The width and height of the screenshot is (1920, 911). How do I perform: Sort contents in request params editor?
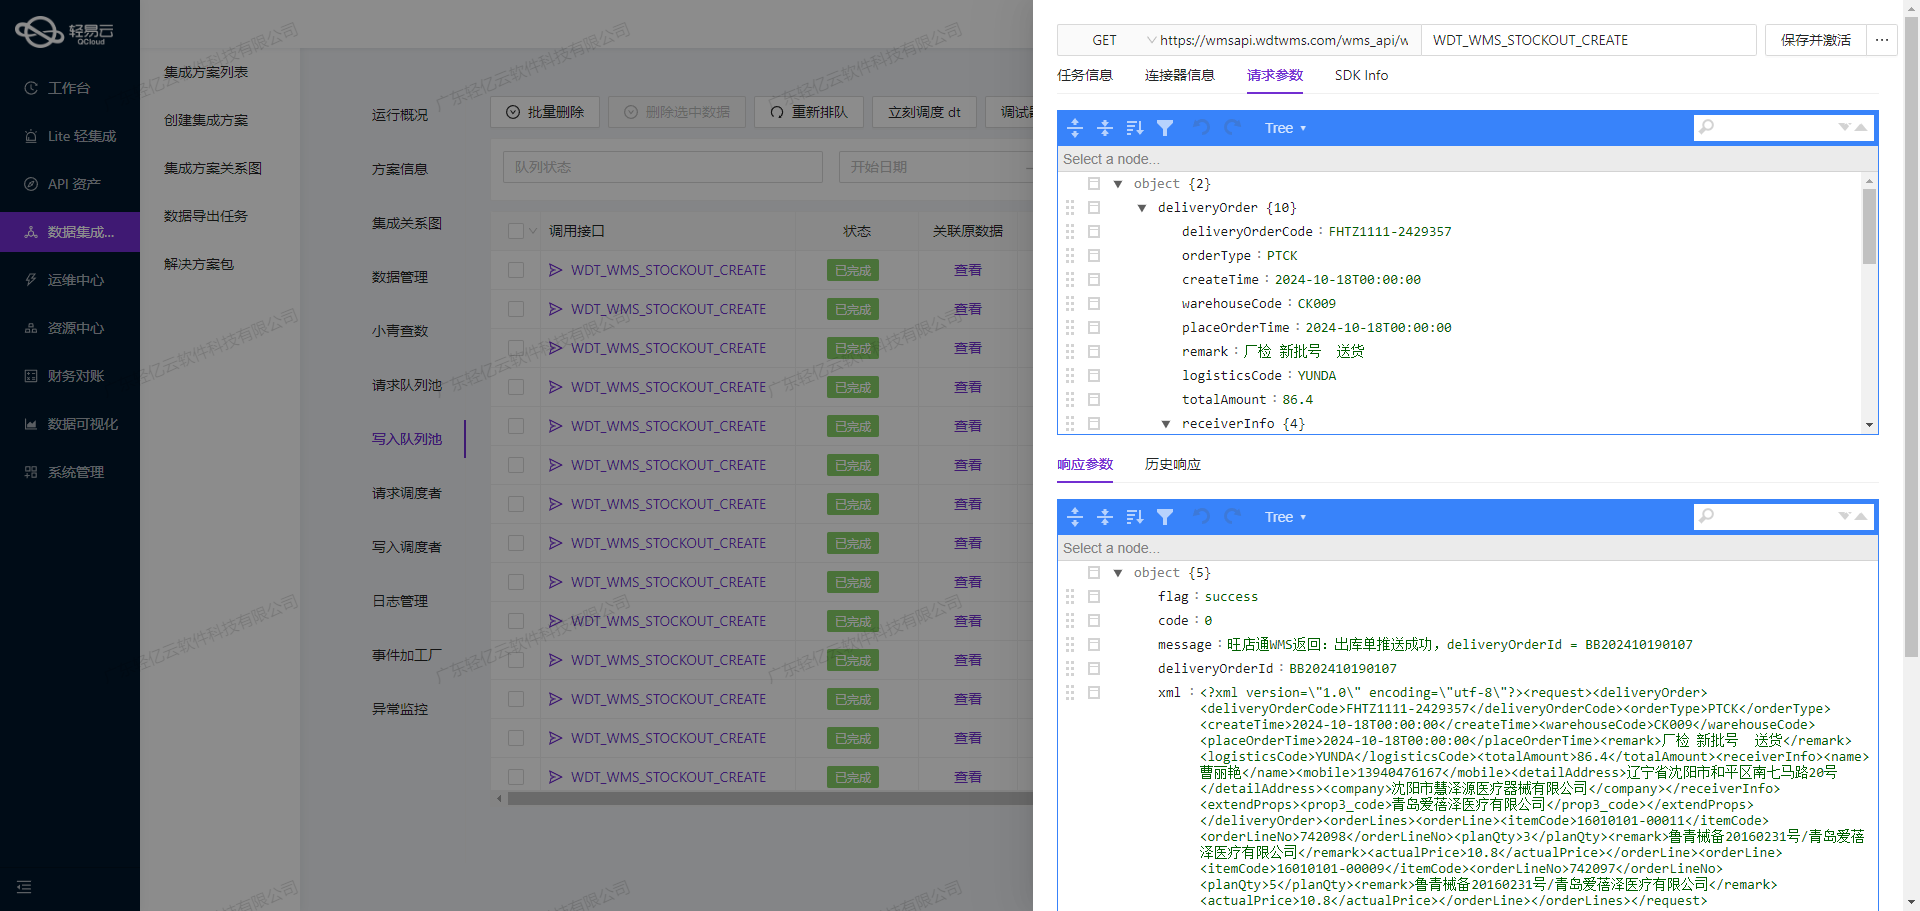coord(1135,128)
